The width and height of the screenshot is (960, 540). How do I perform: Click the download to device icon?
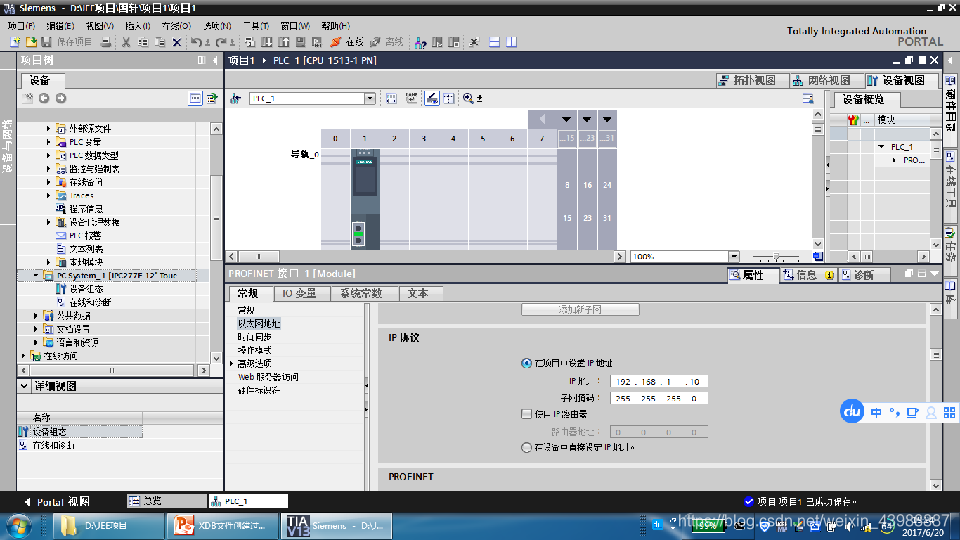tap(267, 42)
